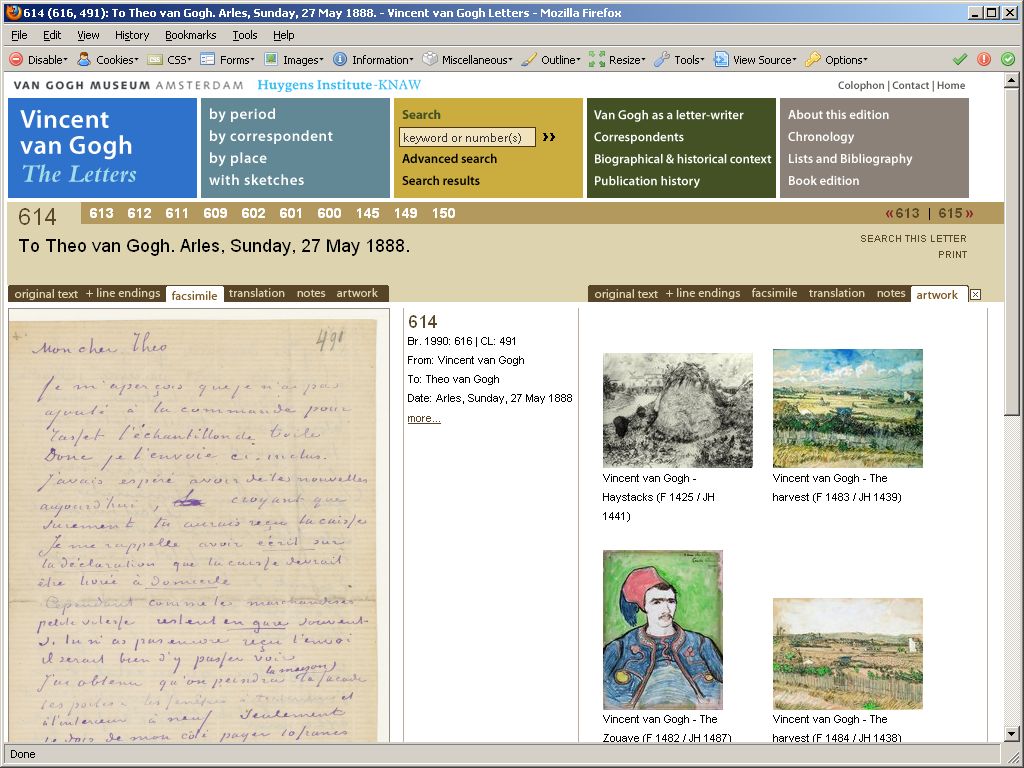Click the View Source page icon
Screen dimensions: 1024x768
721,59
